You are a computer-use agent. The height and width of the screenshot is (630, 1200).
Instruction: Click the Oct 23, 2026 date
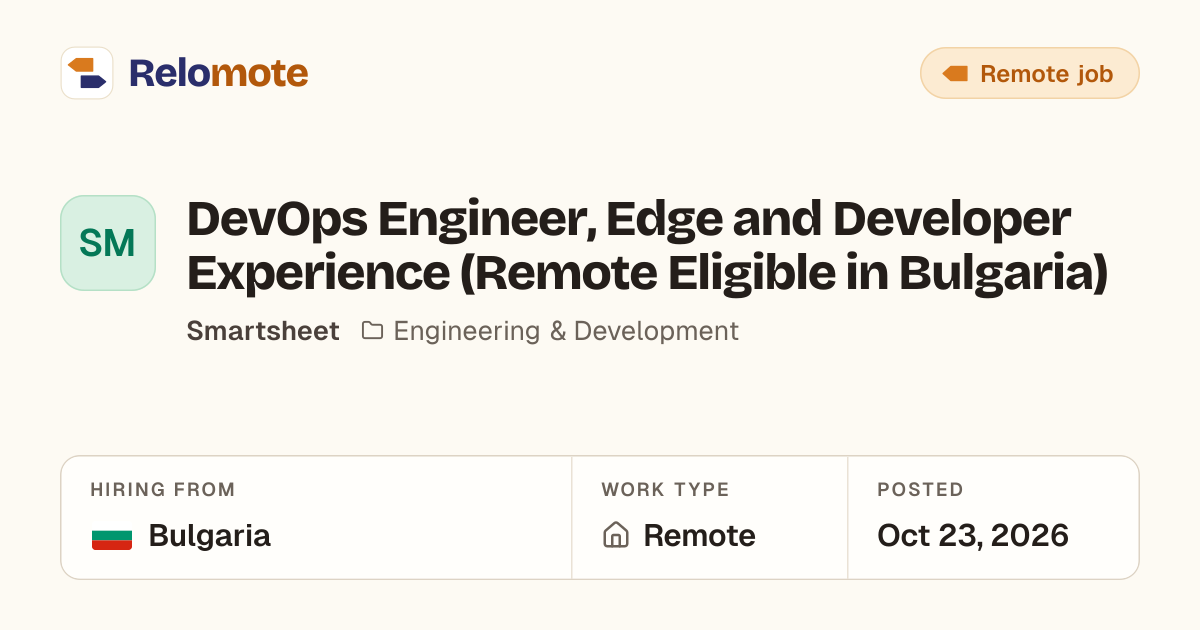(x=973, y=536)
